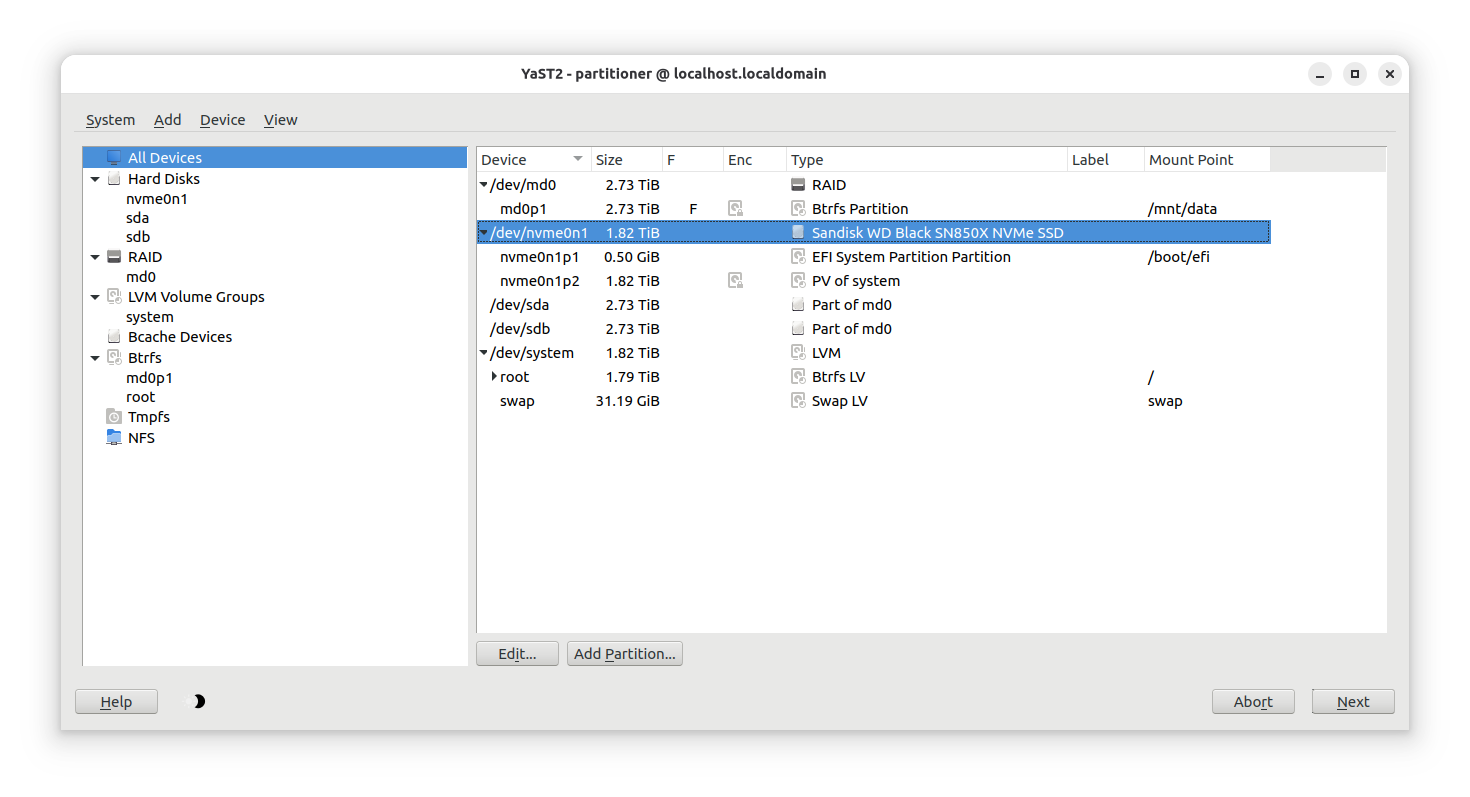Collapse the /dev/md0 row in device table

[484, 185]
